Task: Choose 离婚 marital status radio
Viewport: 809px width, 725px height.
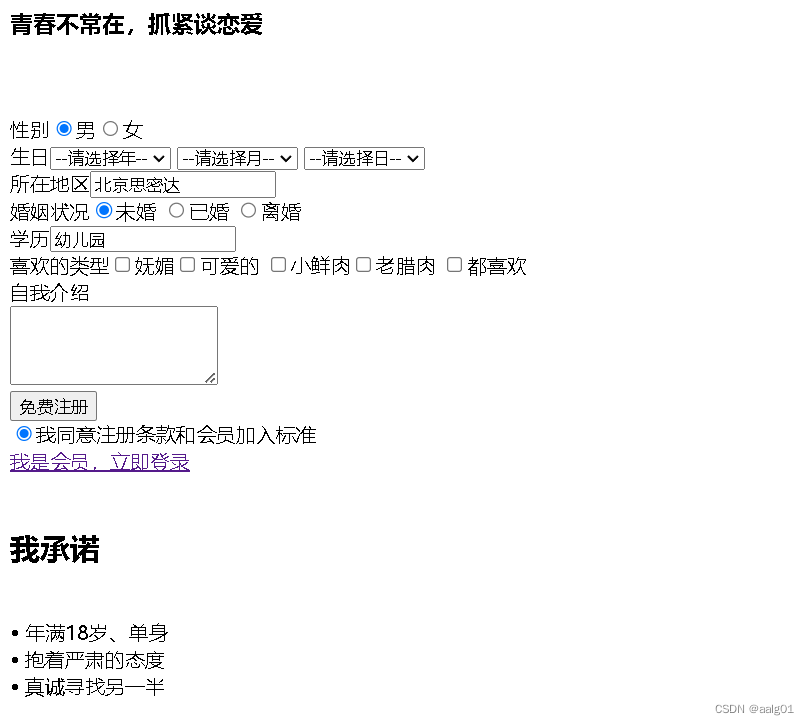Action: pos(248,211)
